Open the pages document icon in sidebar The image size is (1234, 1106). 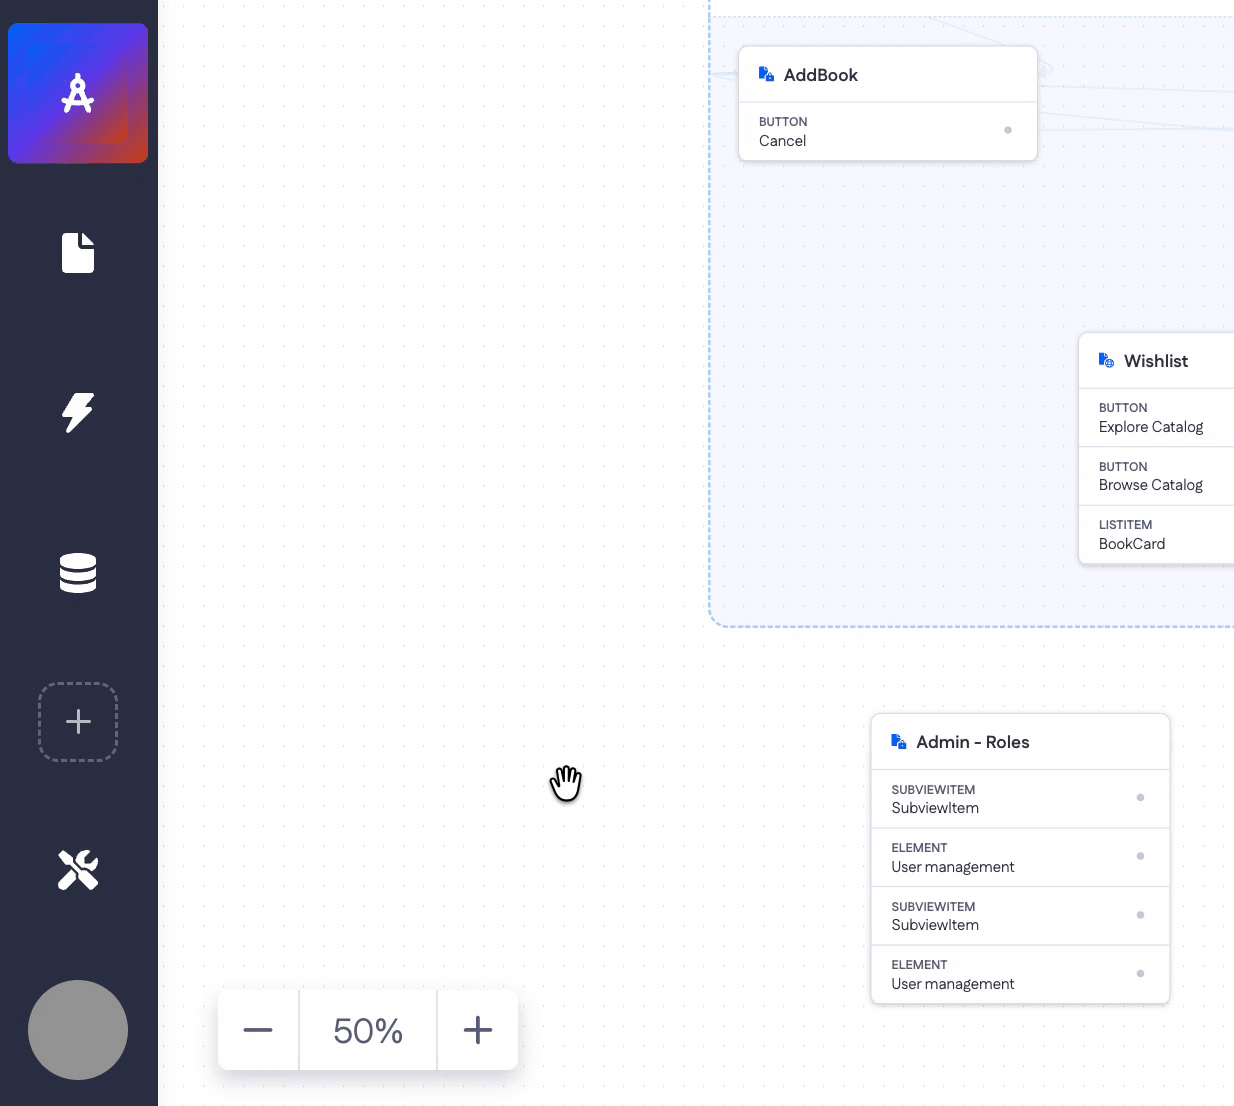pos(78,253)
